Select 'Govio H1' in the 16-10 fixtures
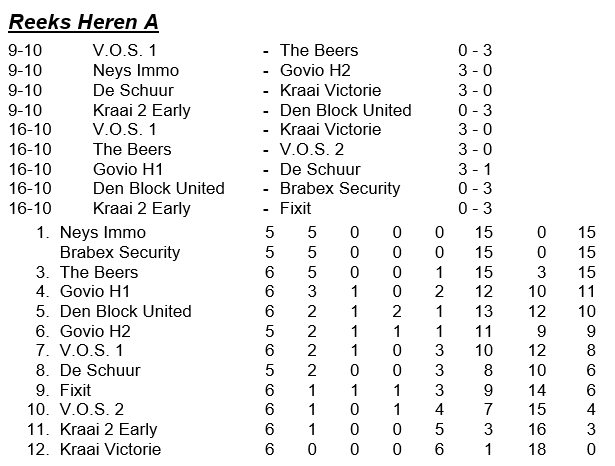 point(128,169)
